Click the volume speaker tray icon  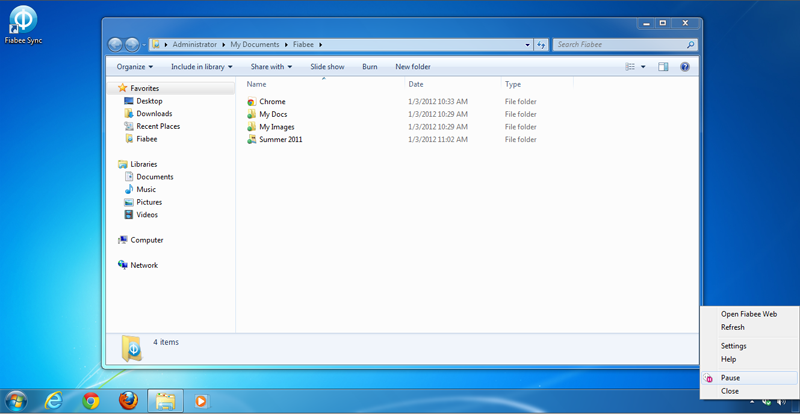coord(781,402)
